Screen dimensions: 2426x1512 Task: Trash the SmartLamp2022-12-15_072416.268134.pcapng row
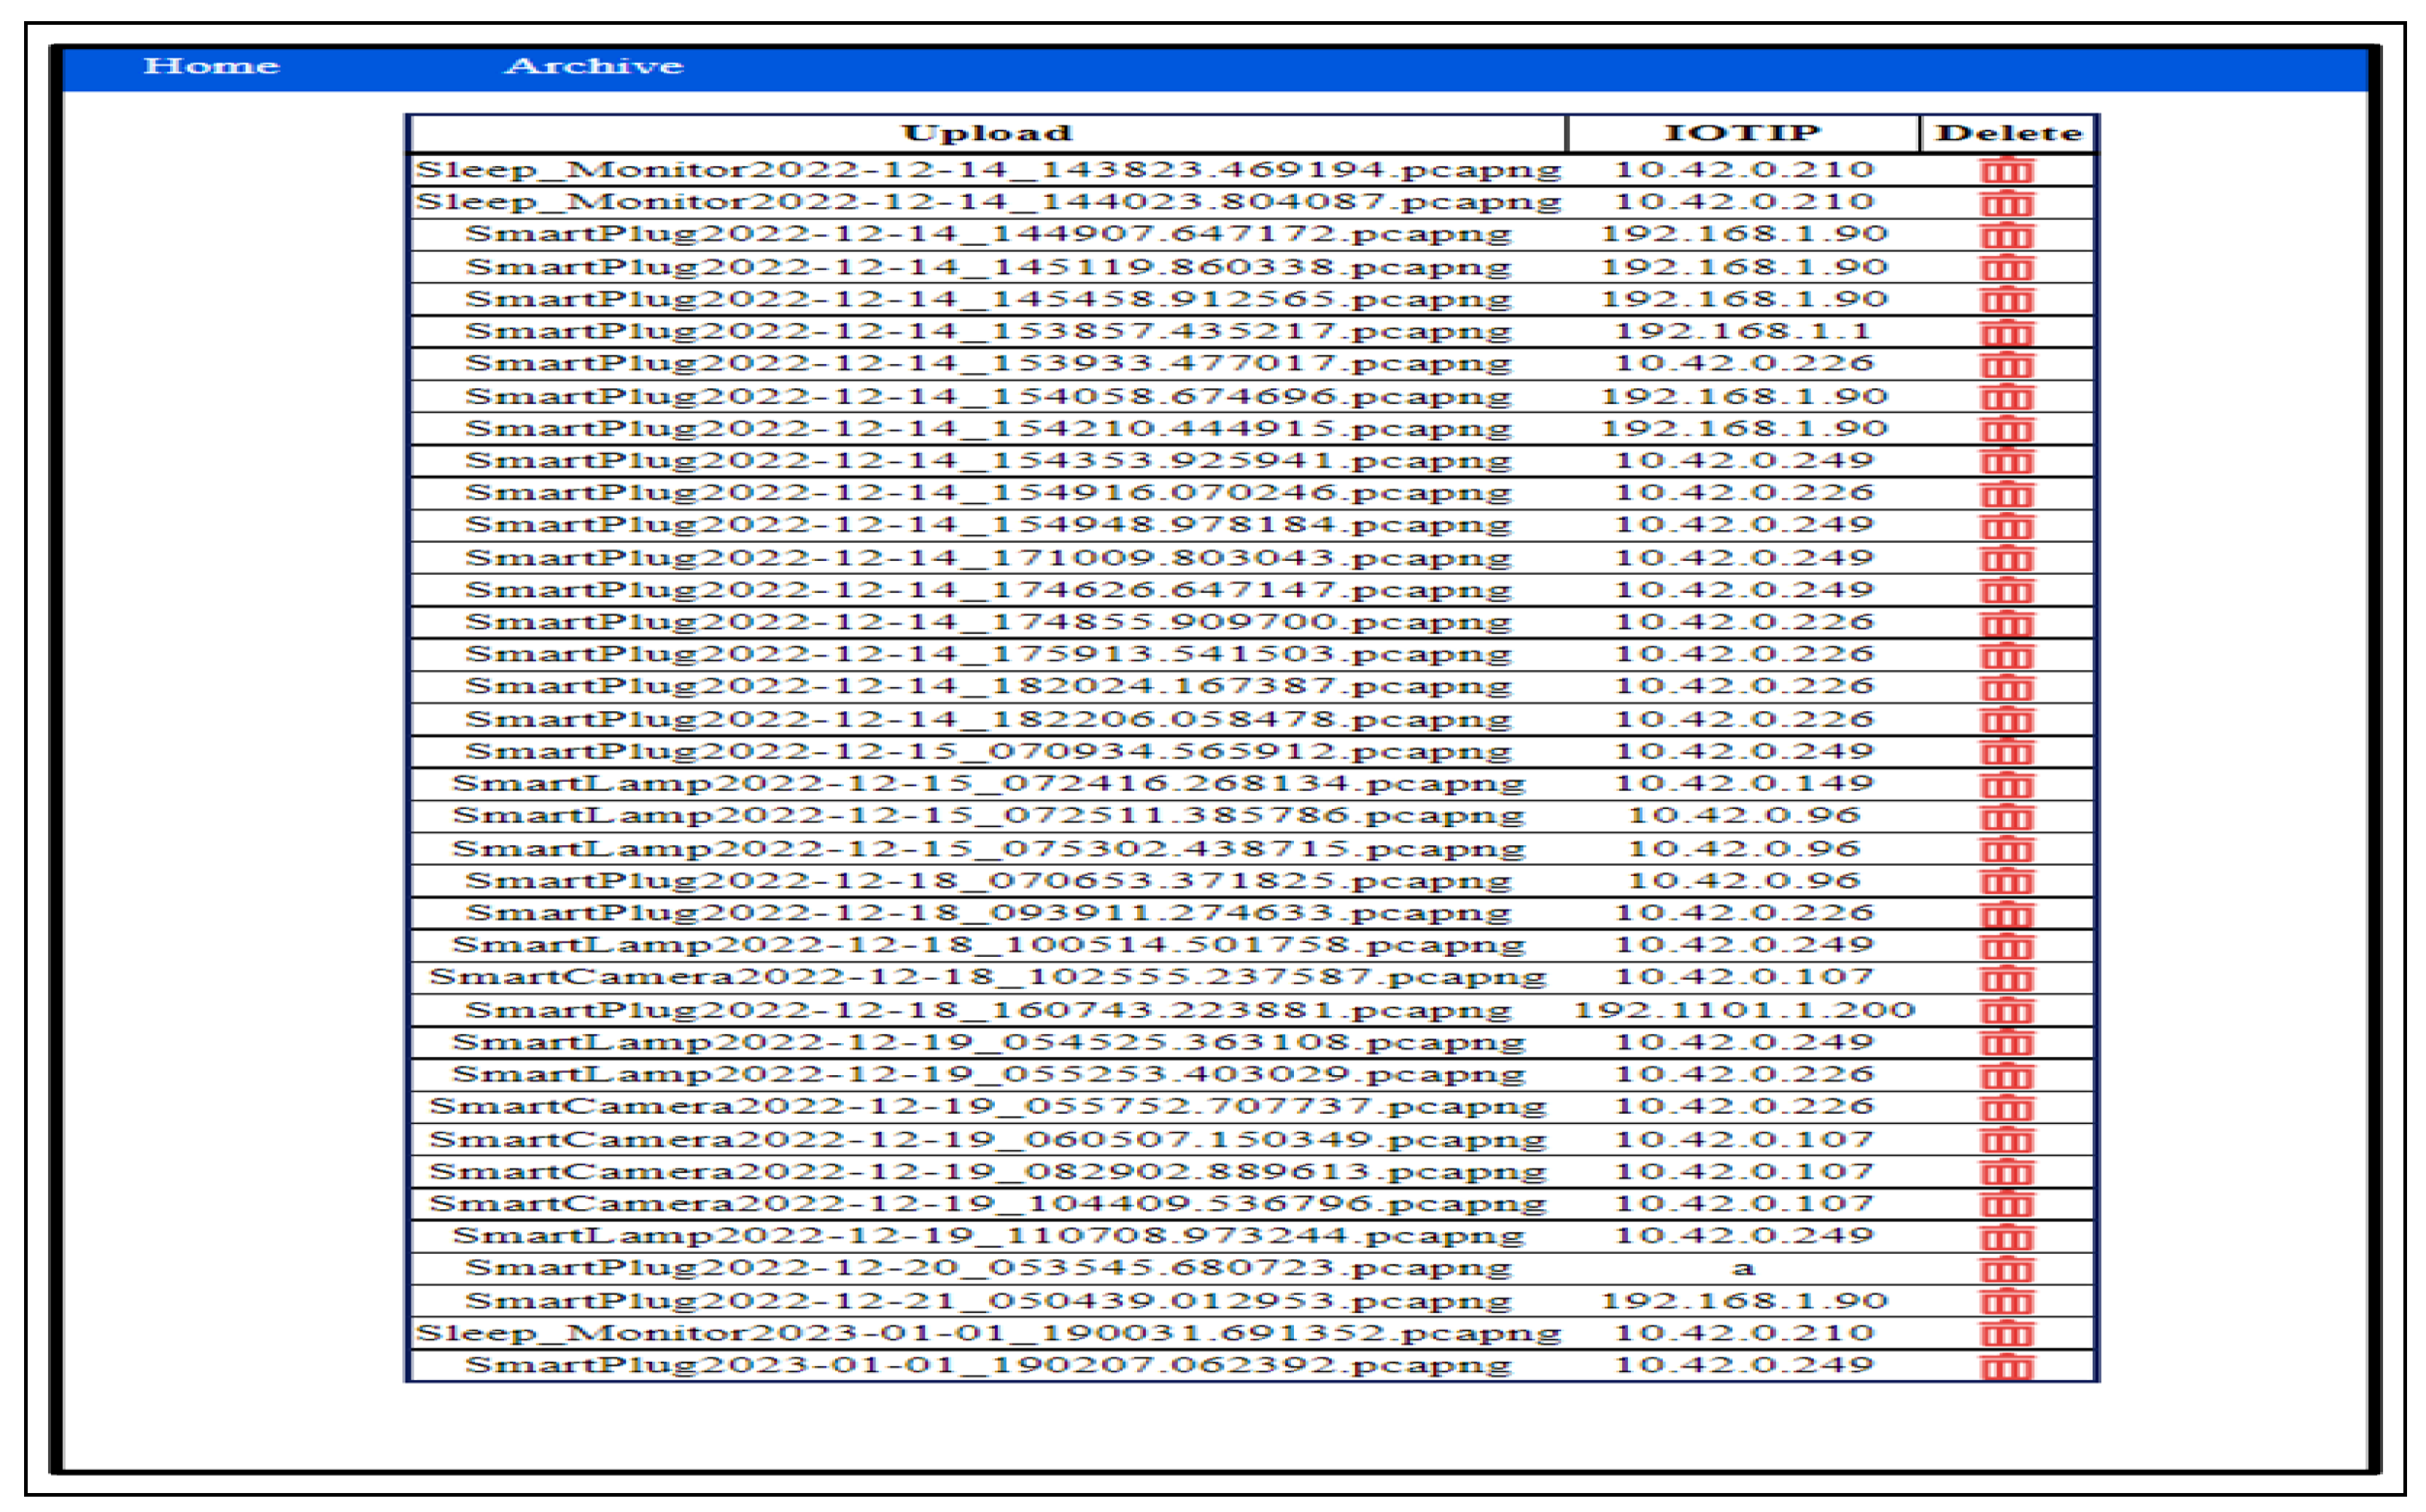pyautogui.click(x=2006, y=785)
